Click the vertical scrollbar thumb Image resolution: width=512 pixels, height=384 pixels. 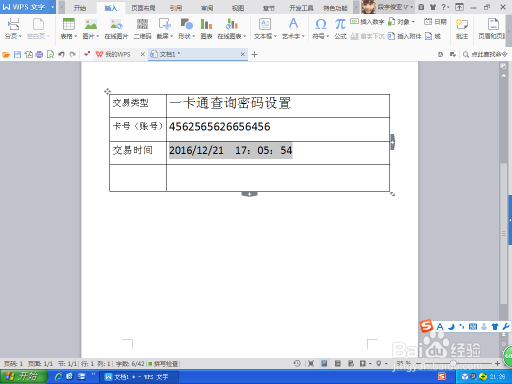503,233
